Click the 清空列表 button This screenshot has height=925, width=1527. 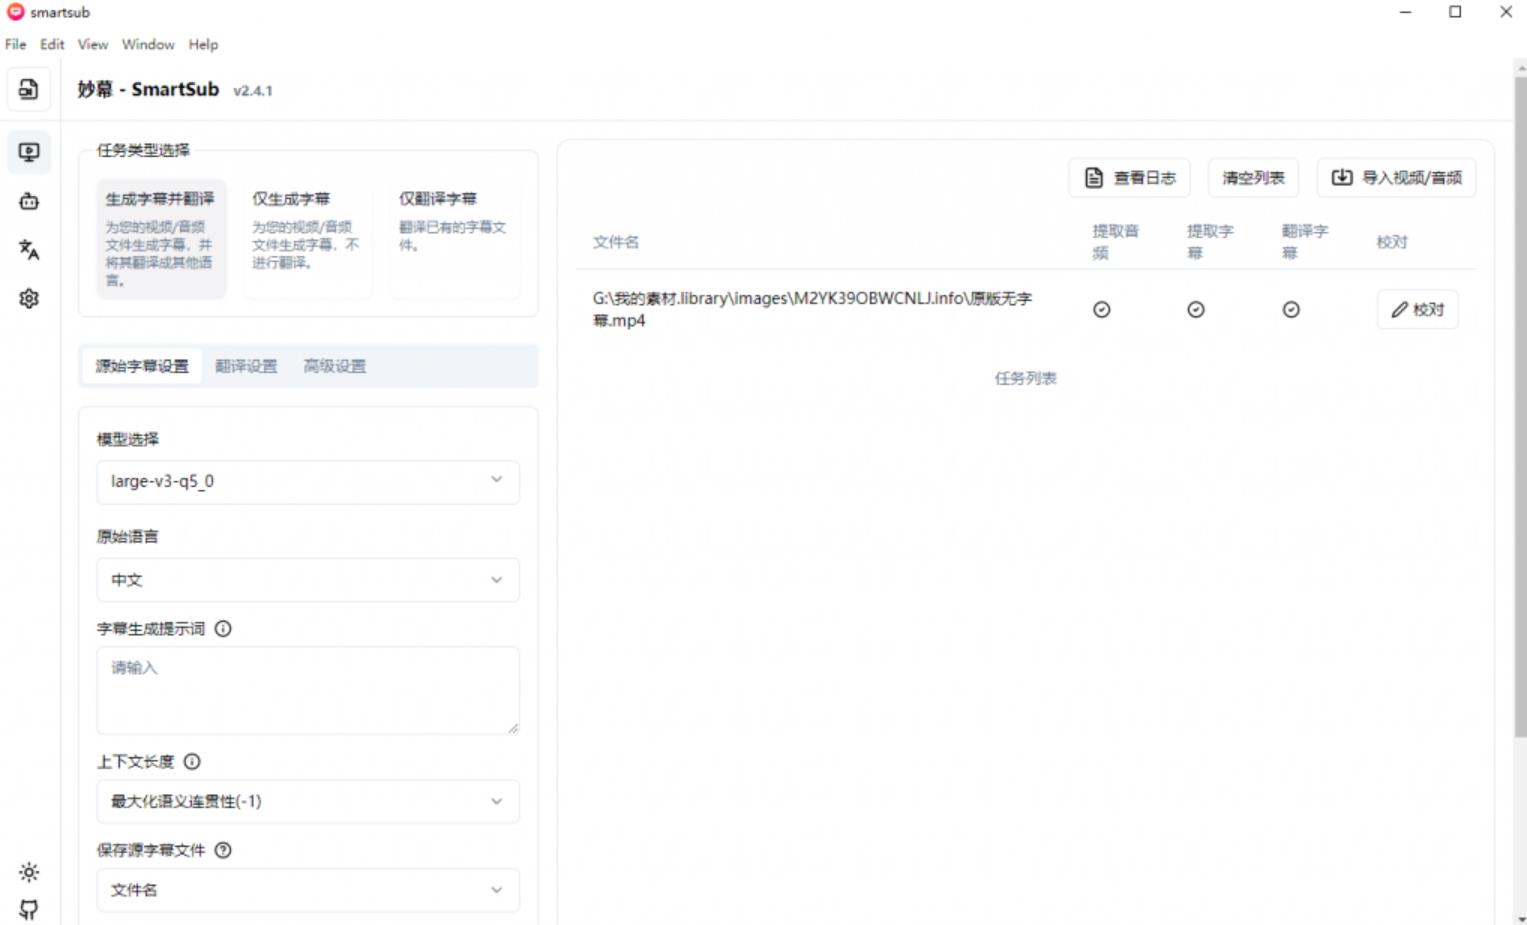[x=1253, y=178]
